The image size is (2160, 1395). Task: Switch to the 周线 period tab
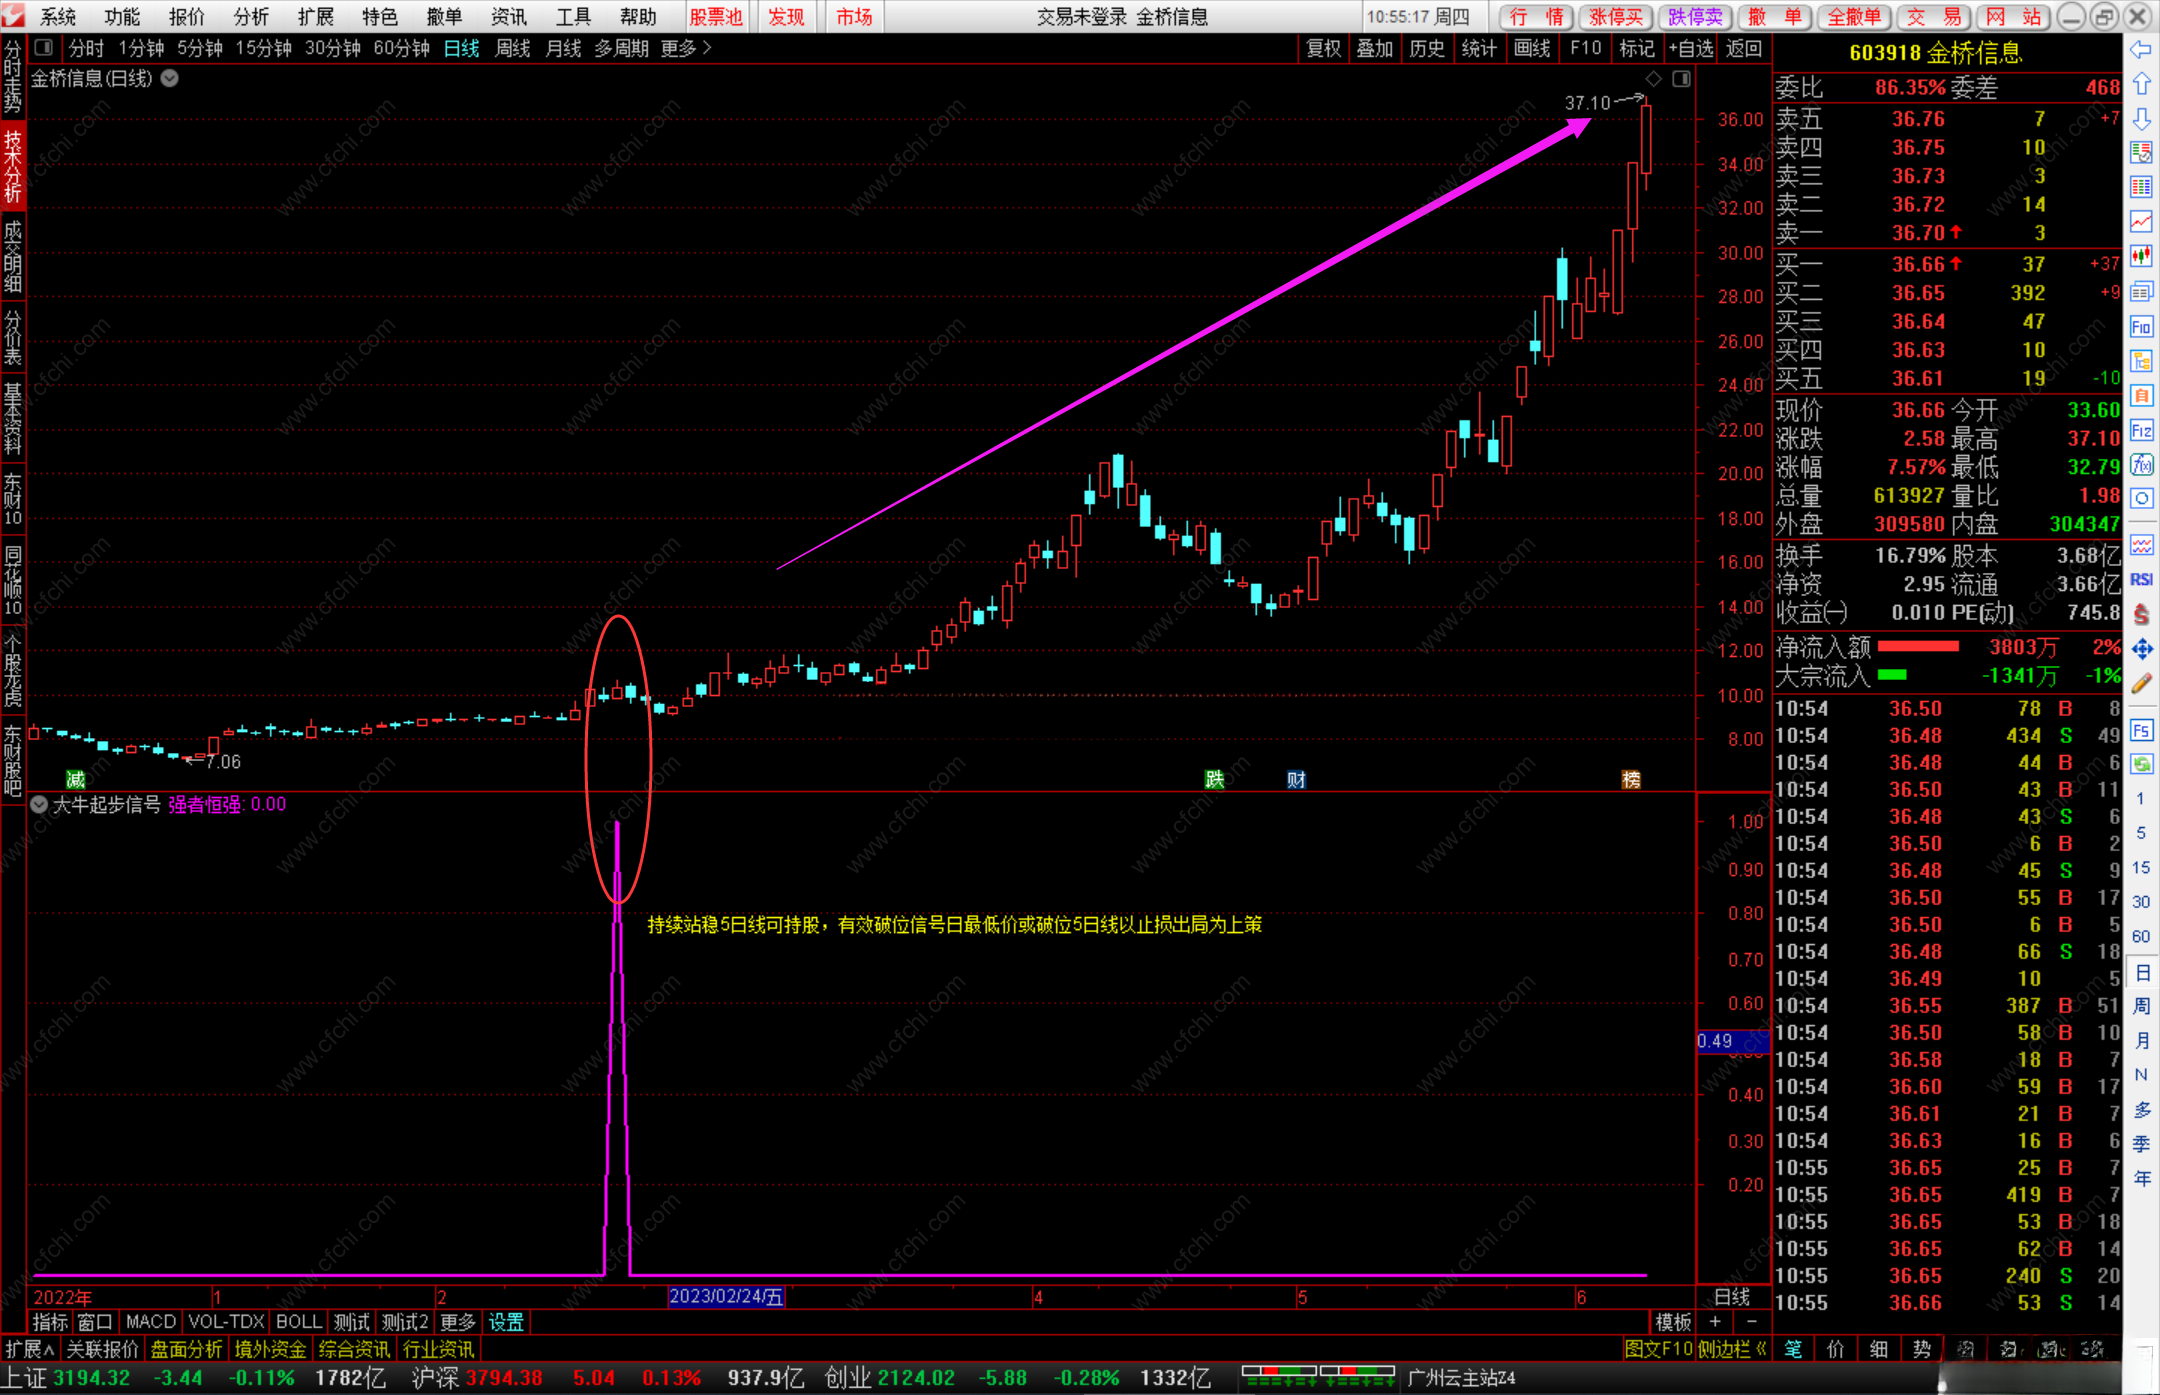(513, 48)
